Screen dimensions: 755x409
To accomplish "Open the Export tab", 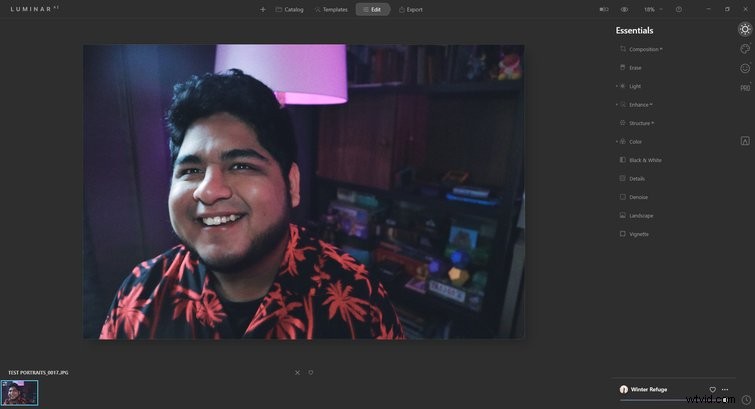I will click(411, 10).
